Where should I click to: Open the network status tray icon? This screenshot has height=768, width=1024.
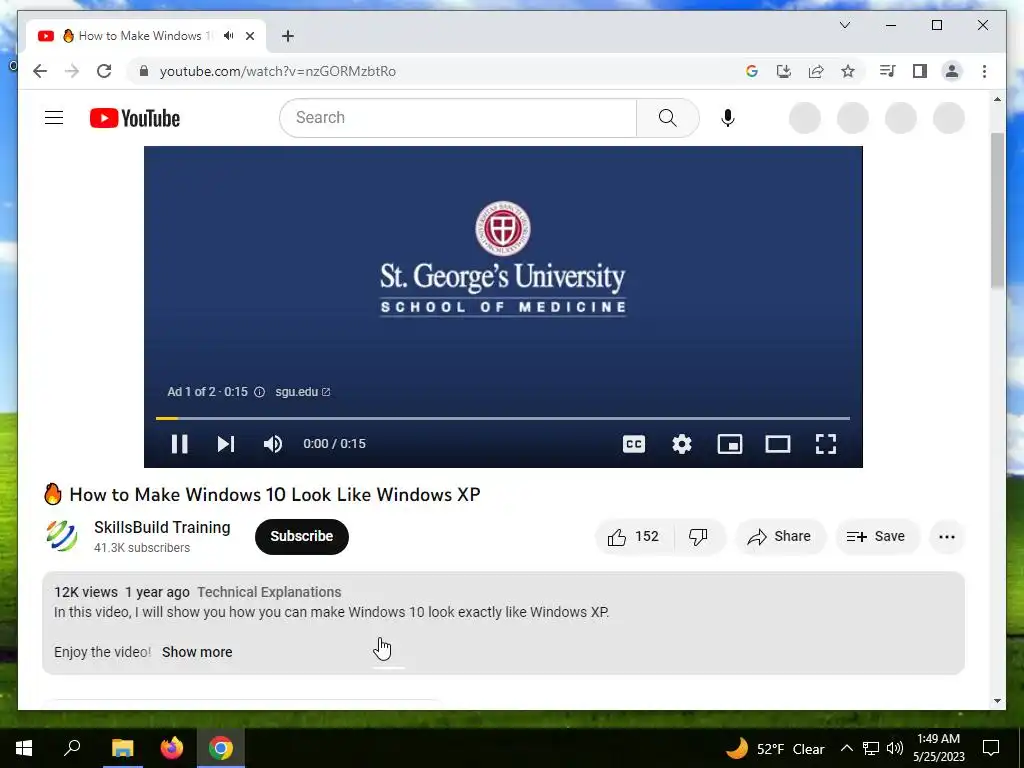point(871,748)
